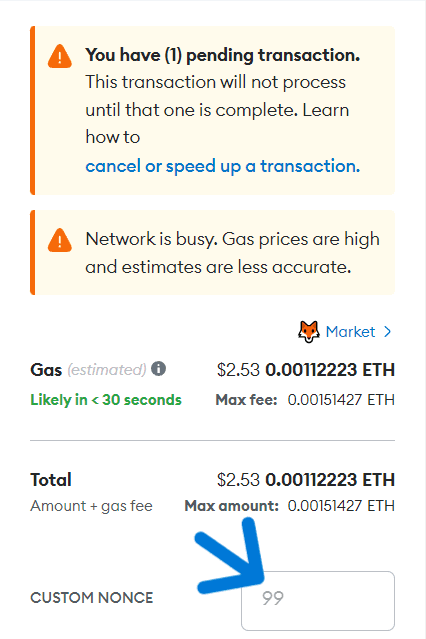Image resolution: width=426 pixels, height=639 pixels.
Task: Click the Max amount 0.00151427 ETH value
Action: [x=341, y=506]
